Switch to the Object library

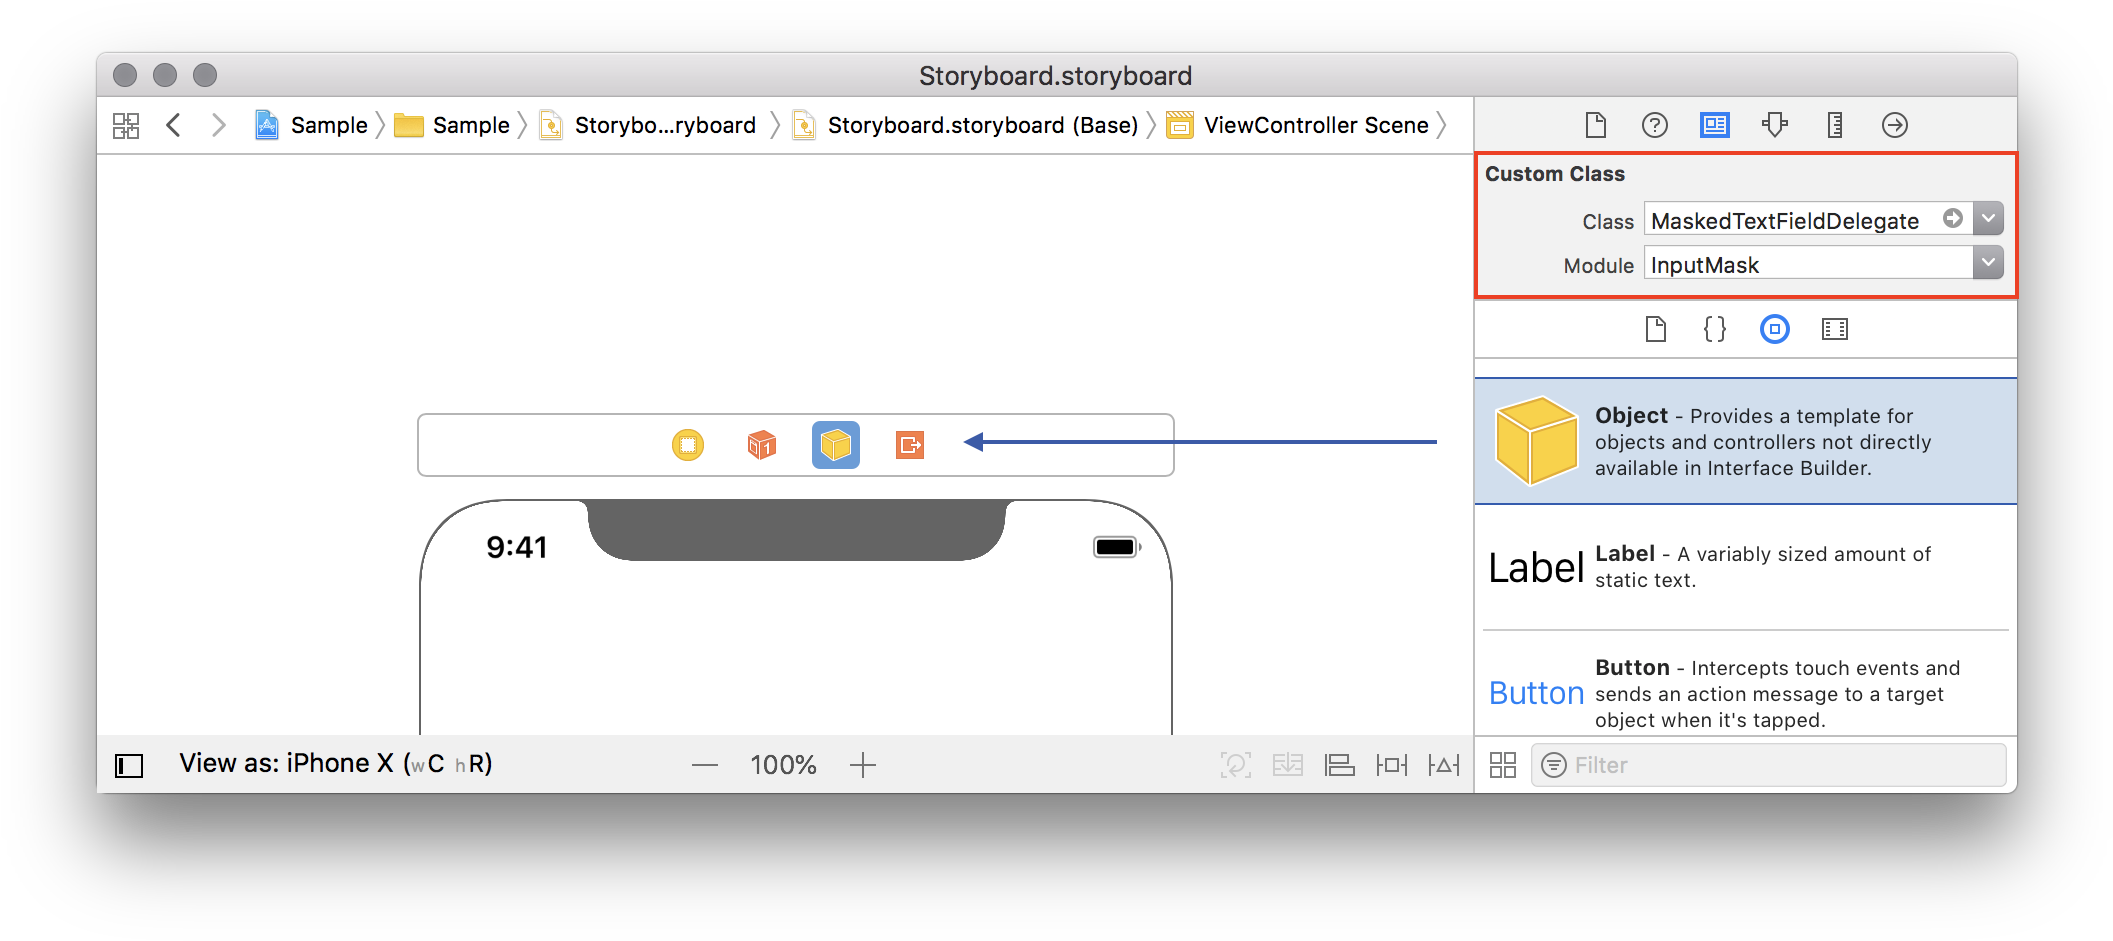point(1774,329)
